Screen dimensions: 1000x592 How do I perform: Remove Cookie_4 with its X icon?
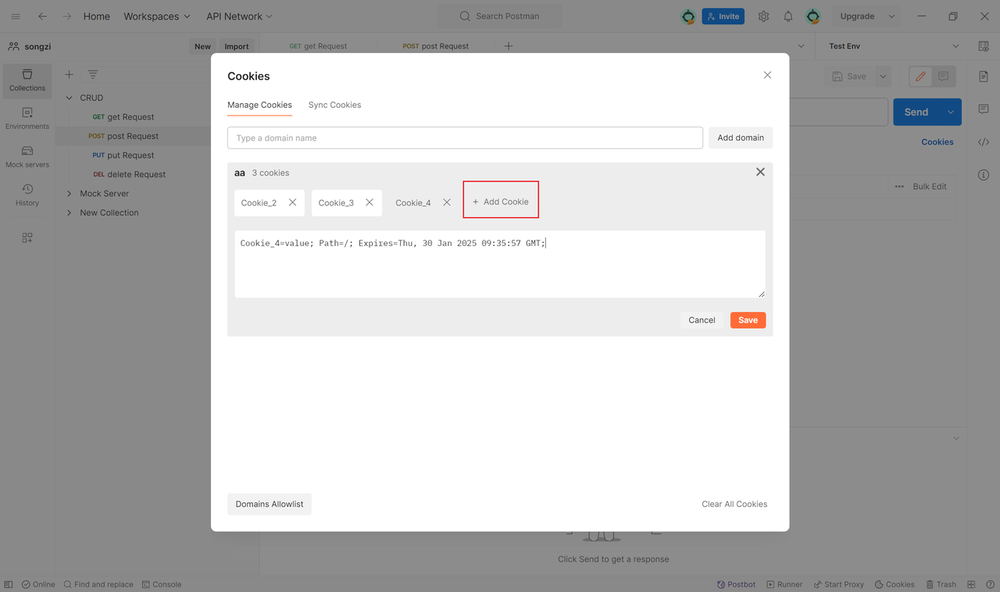446,202
